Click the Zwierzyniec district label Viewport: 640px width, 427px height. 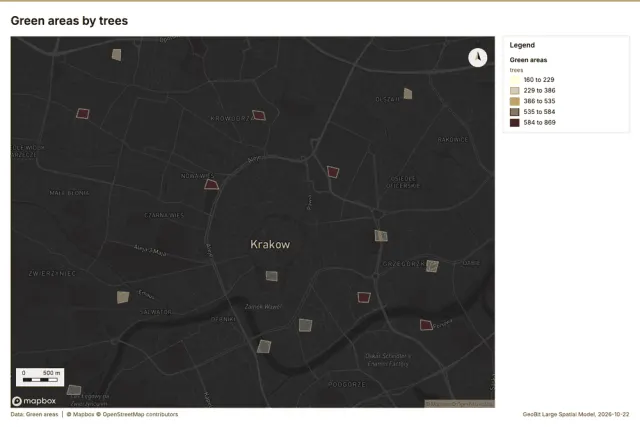pos(52,274)
